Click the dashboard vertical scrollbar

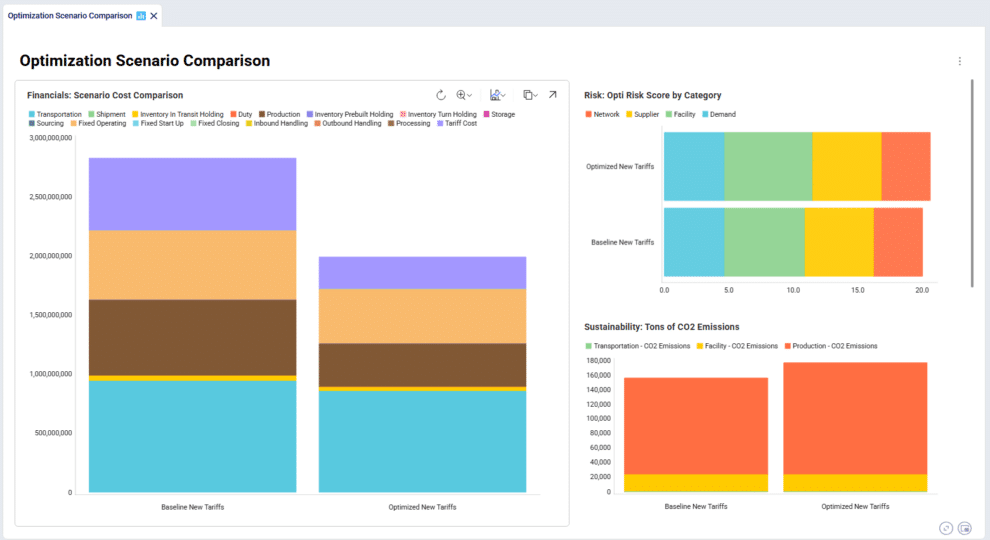point(972,183)
